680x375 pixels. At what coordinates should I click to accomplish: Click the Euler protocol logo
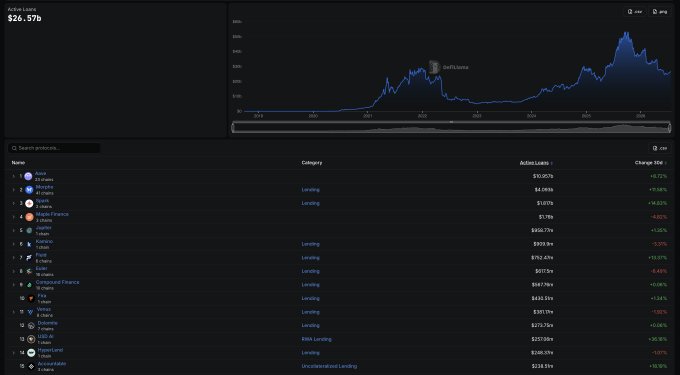point(29,271)
